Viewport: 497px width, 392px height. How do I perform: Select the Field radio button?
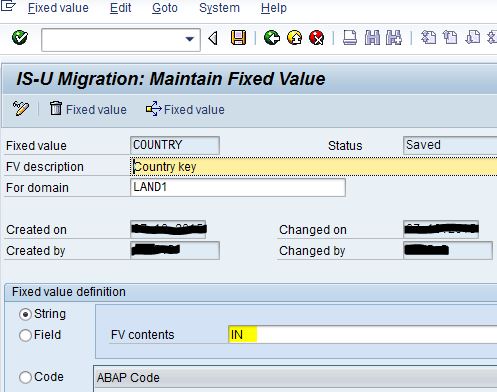pyautogui.click(x=25, y=335)
